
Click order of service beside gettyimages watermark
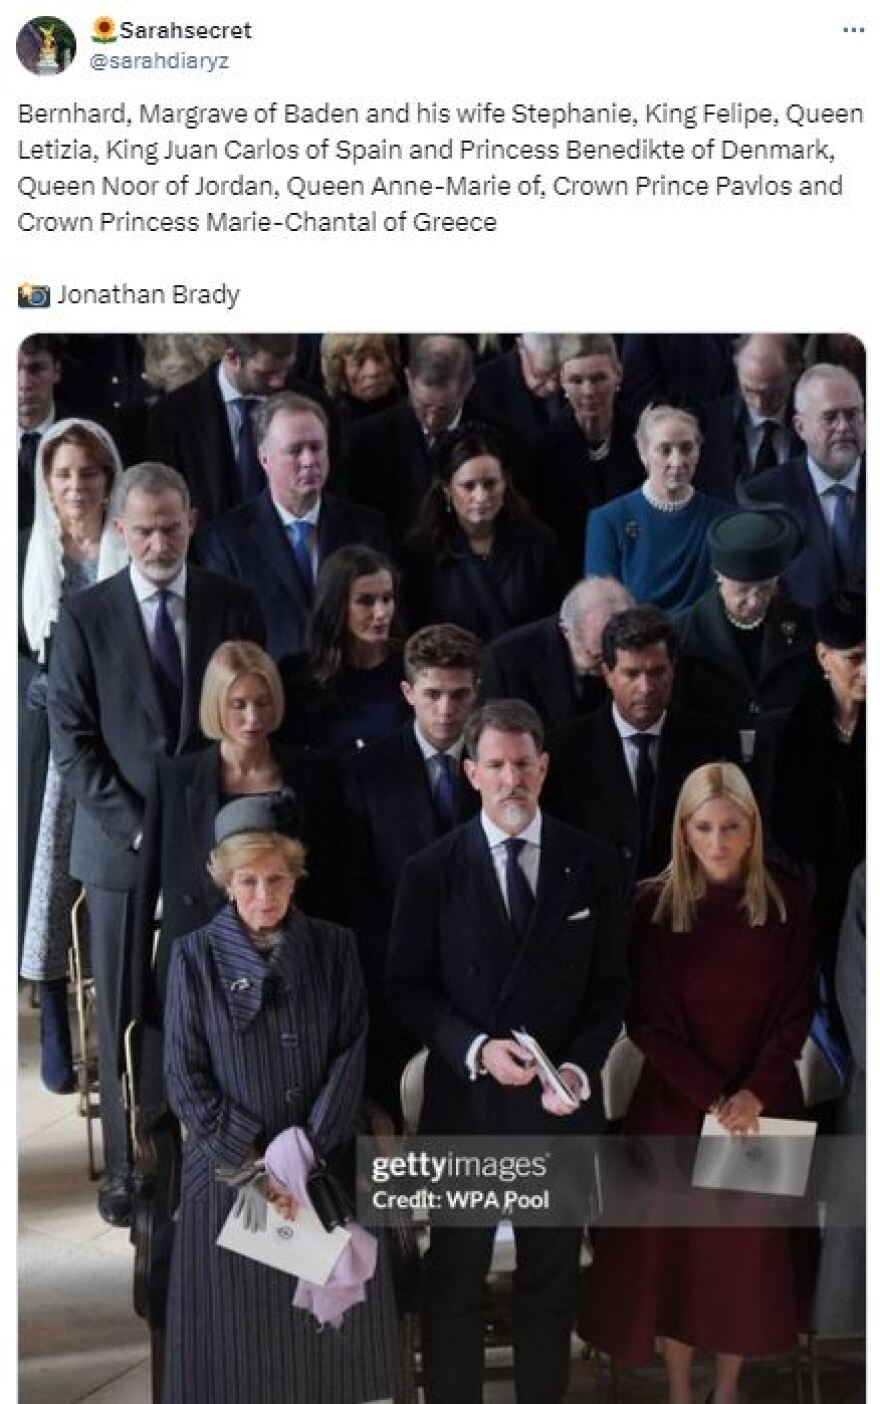[x=754, y=1154]
